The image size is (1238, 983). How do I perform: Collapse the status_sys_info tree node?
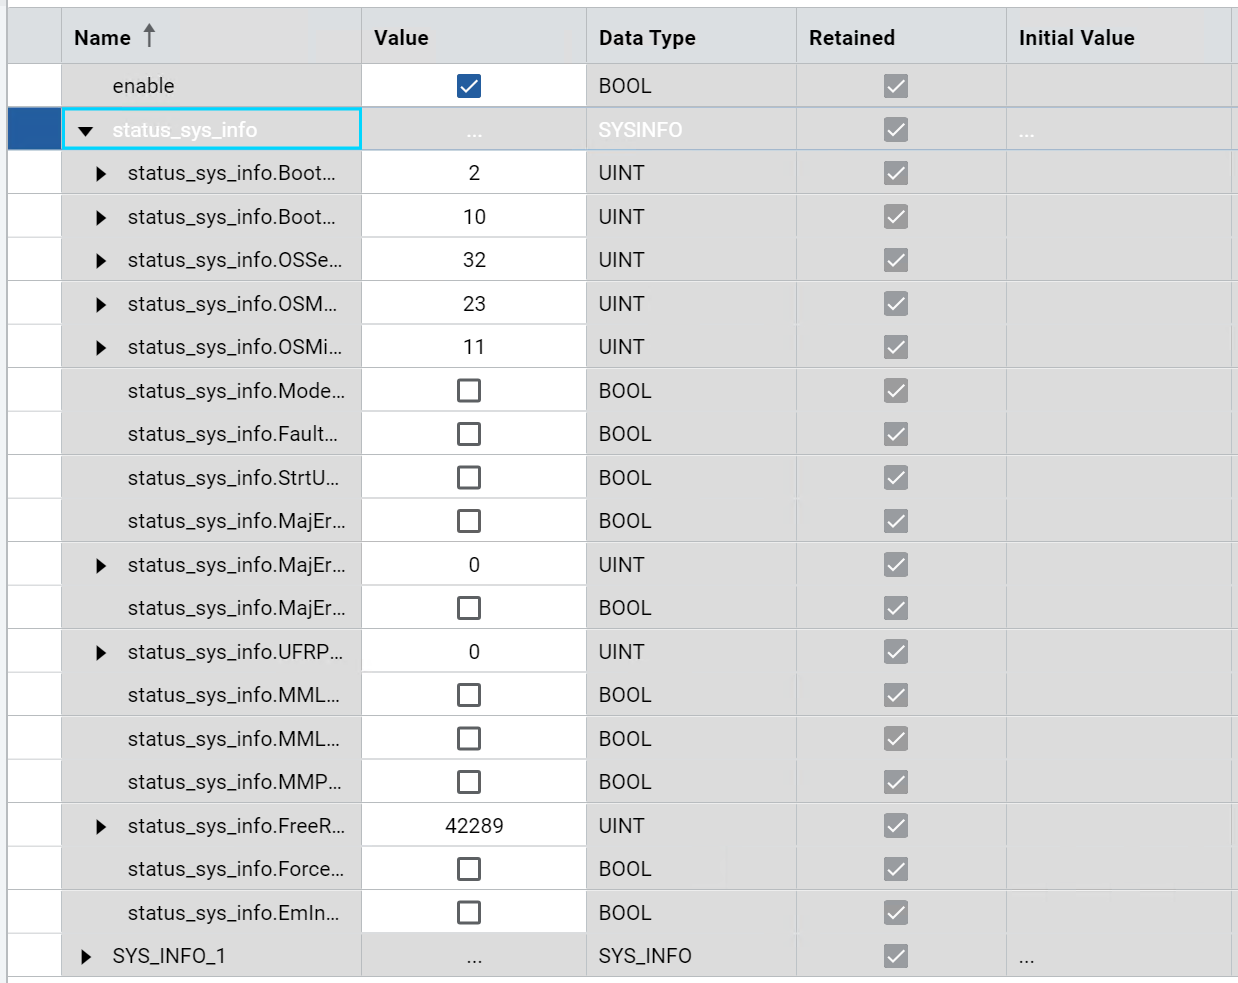[x=86, y=131]
